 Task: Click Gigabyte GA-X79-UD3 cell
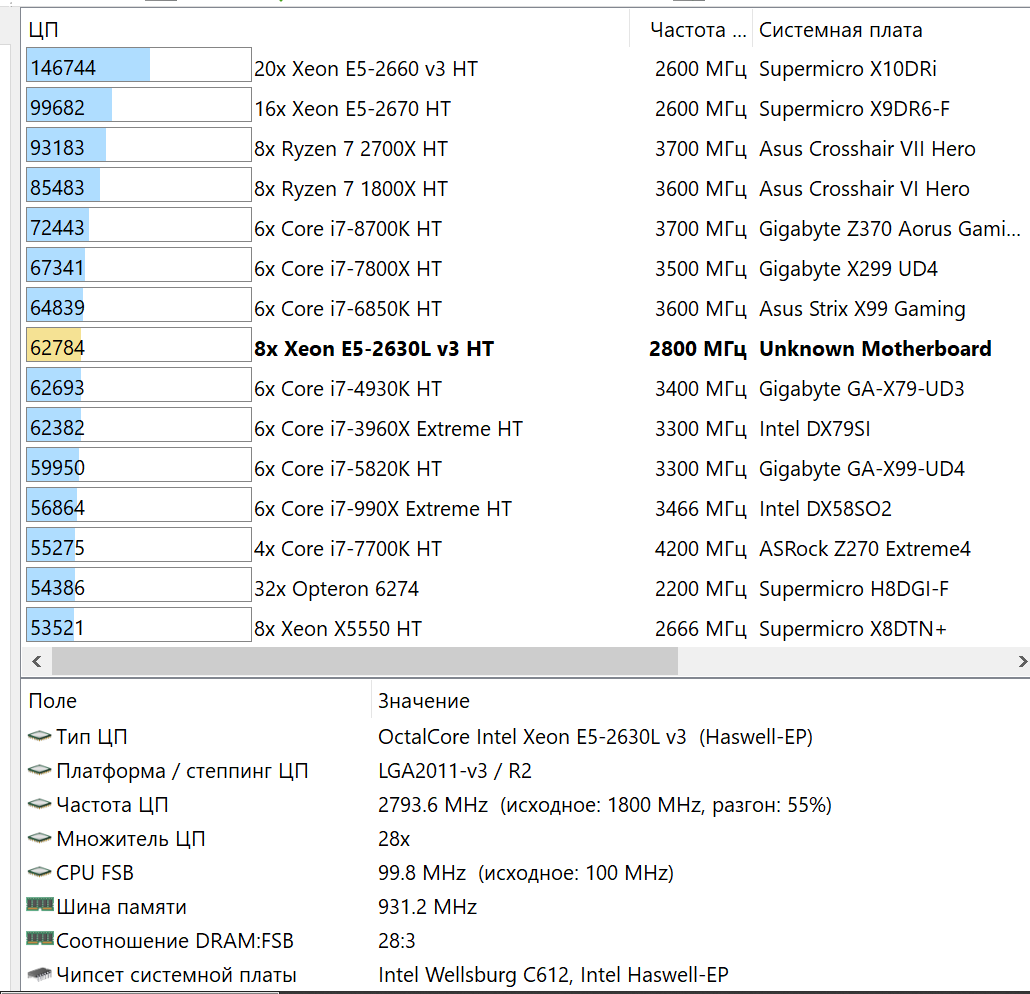click(862, 389)
